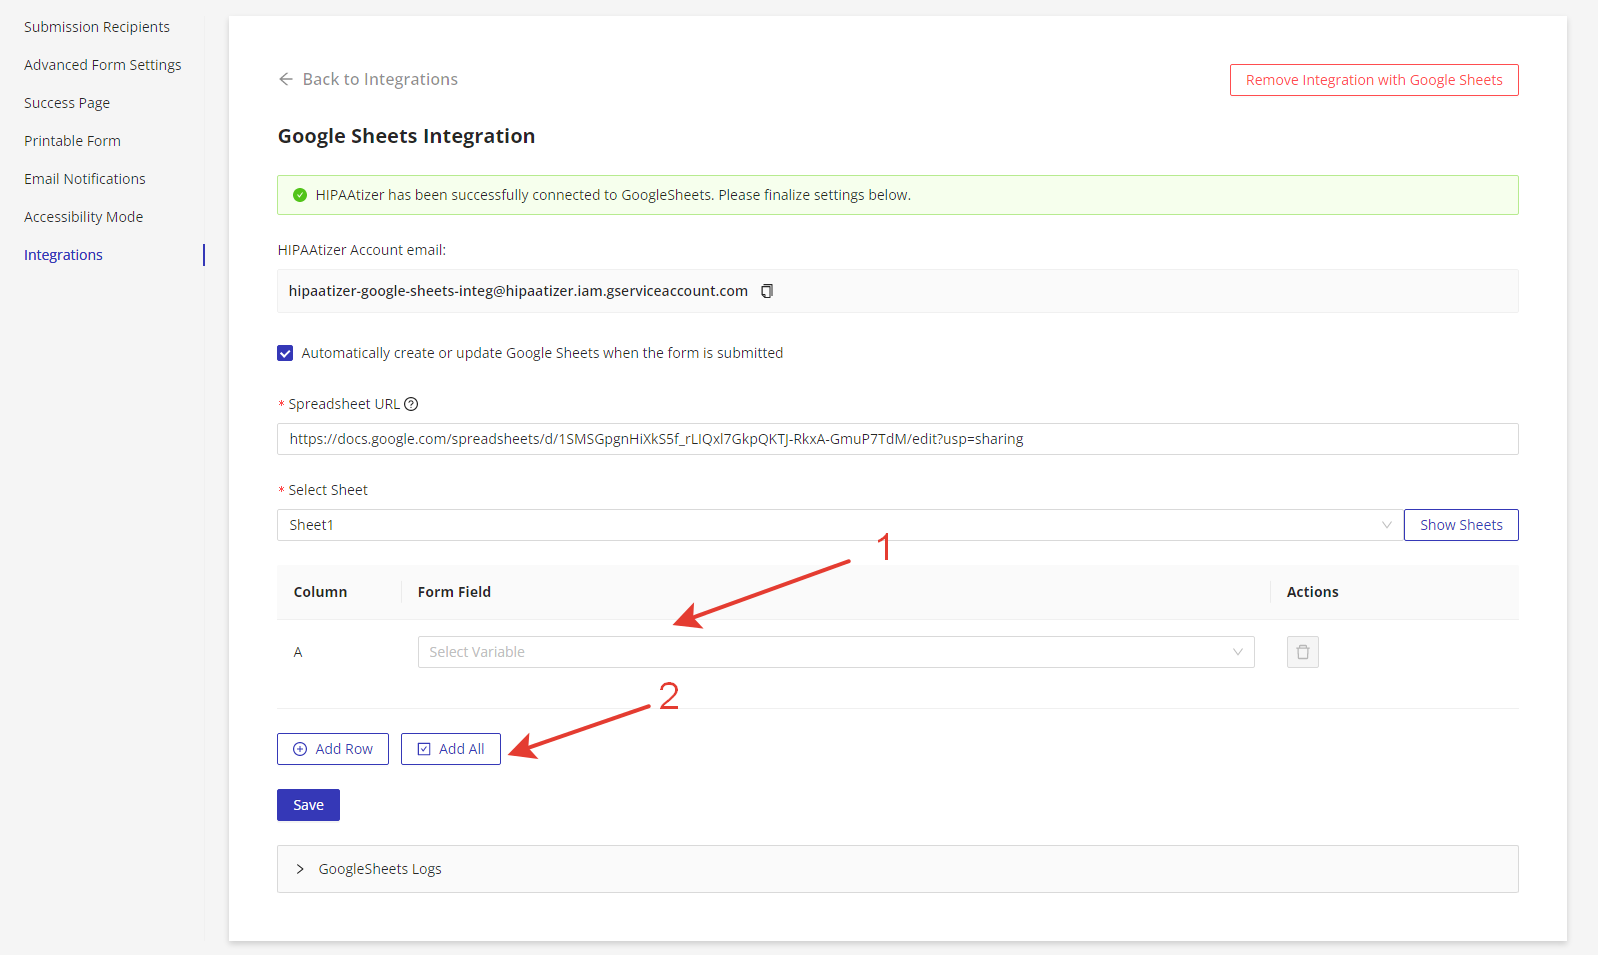1598x955 pixels.
Task: Click the Add Row button
Action: click(x=332, y=749)
